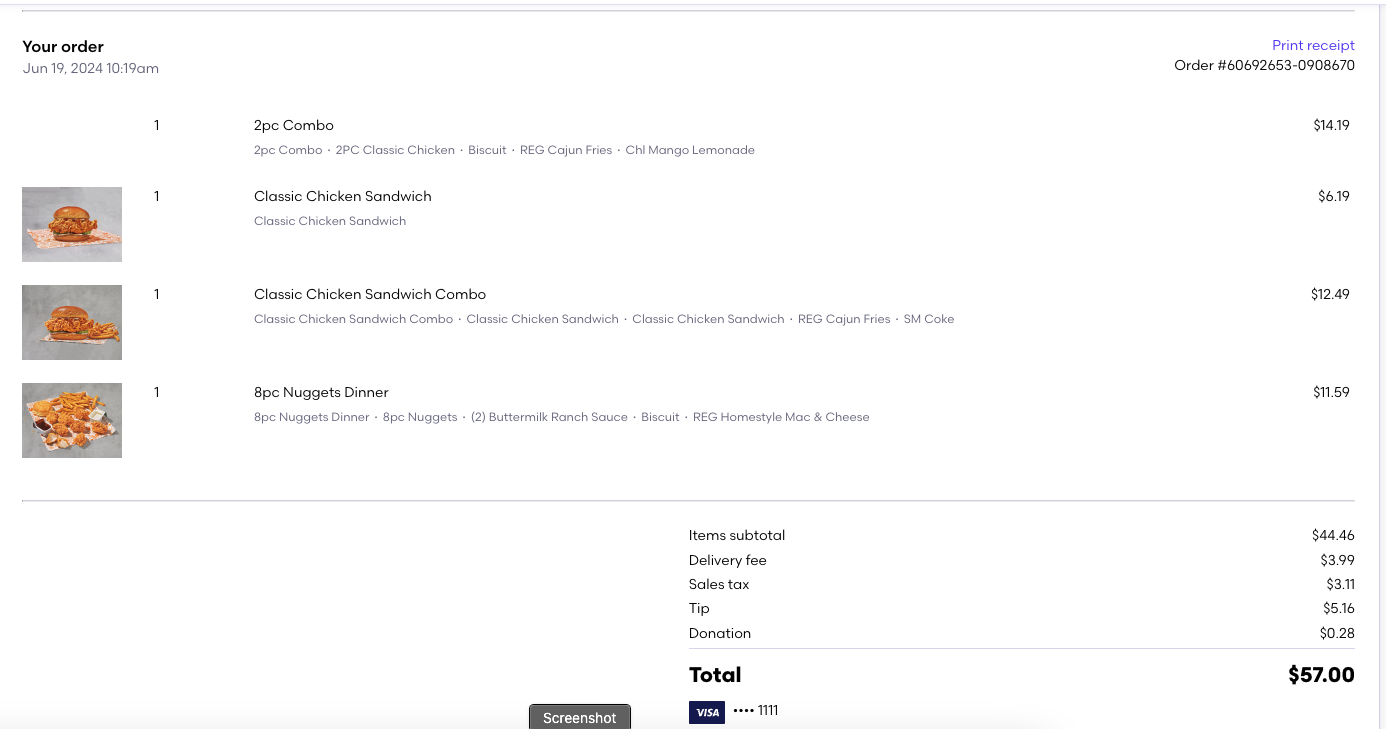This screenshot has height=729, width=1386.
Task: Click the Visa card icon
Action: (707, 712)
